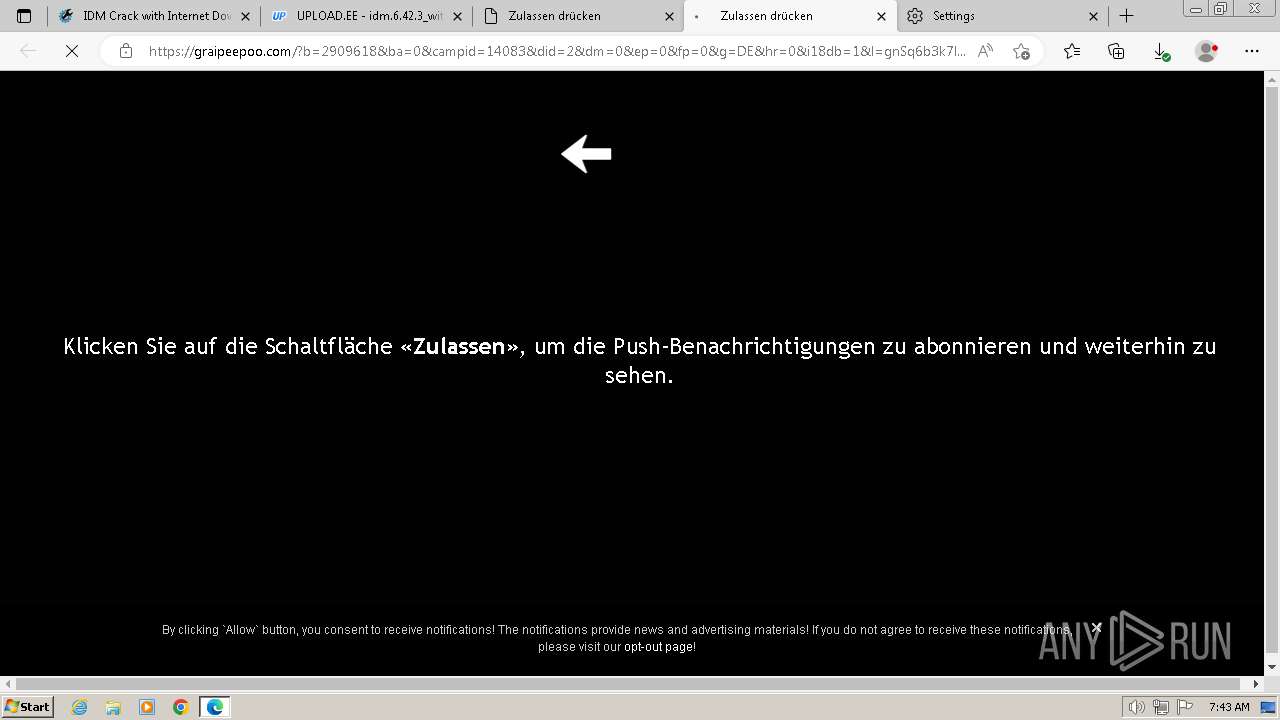Close the Settings tab
The width and height of the screenshot is (1280, 720).
click(x=1093, y=16)
